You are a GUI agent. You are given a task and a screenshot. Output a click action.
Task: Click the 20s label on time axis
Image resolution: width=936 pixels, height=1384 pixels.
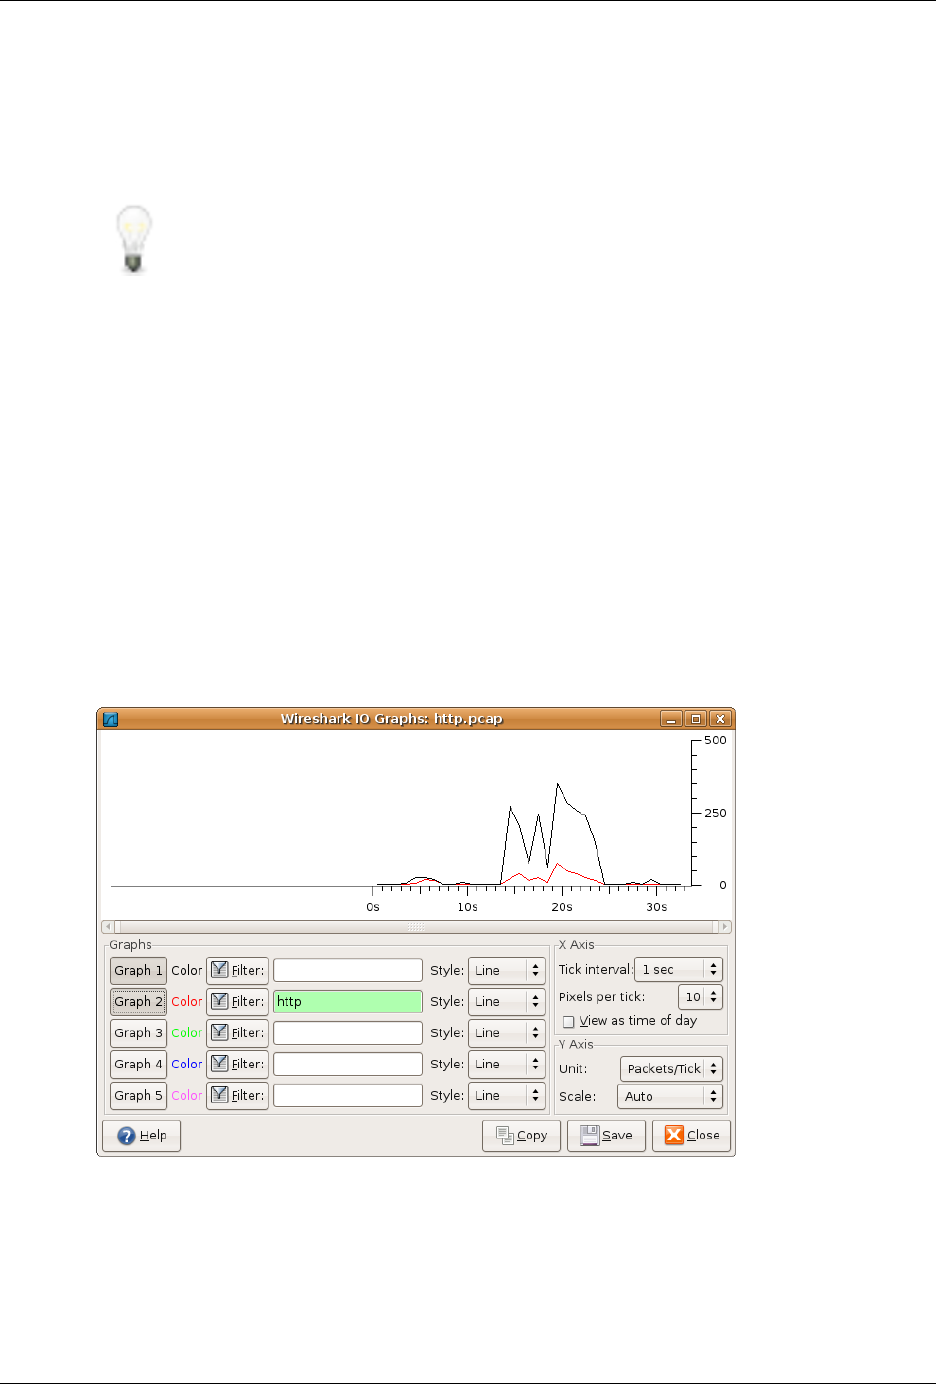coord(562,907)
